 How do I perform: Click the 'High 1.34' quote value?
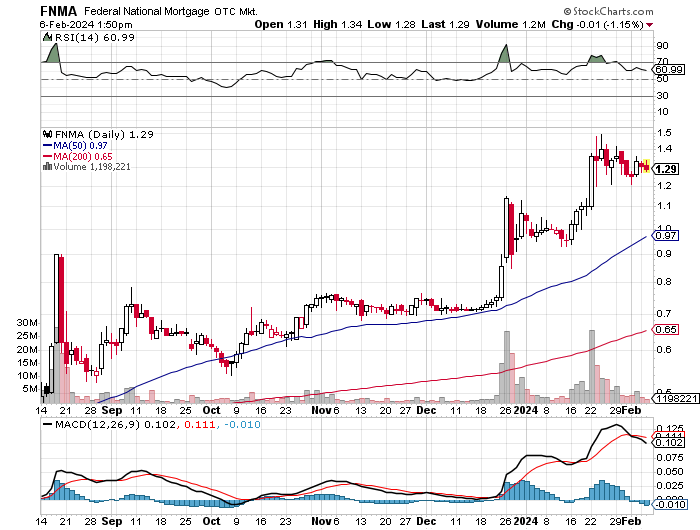point(338,25)
